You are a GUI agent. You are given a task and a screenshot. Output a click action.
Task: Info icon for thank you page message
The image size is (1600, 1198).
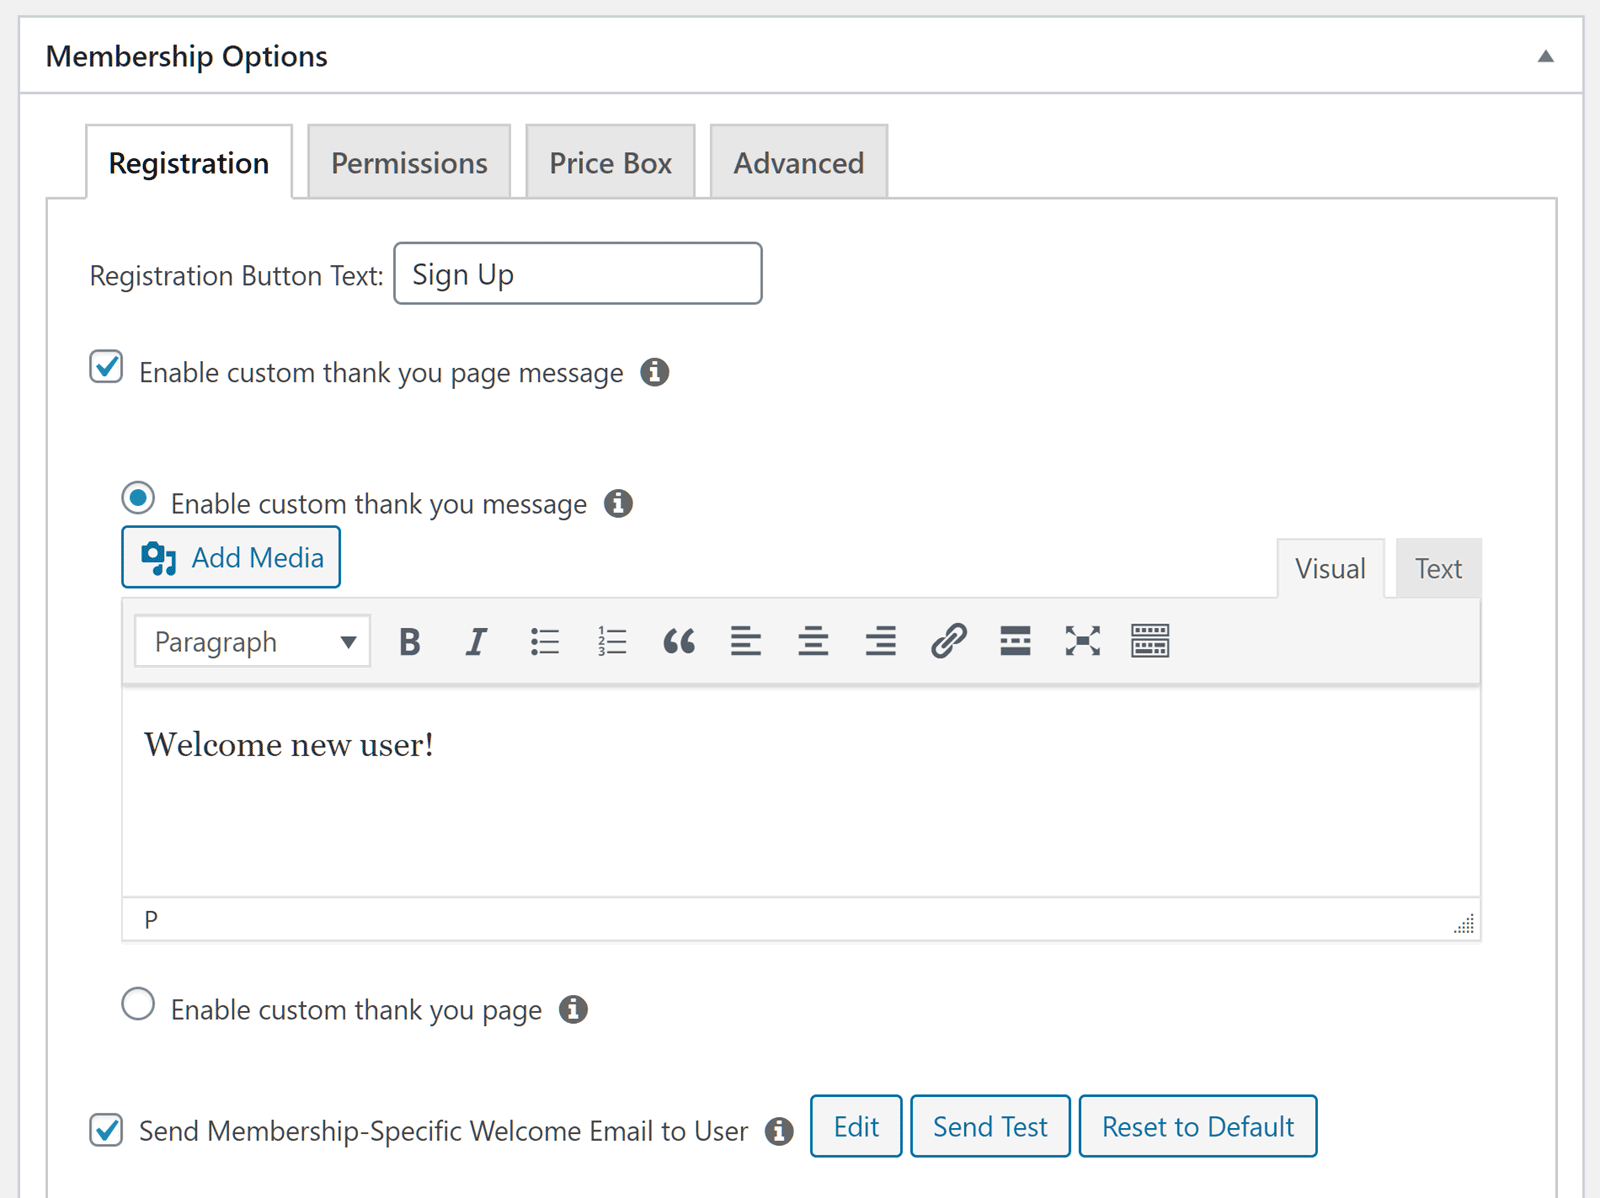655,372
